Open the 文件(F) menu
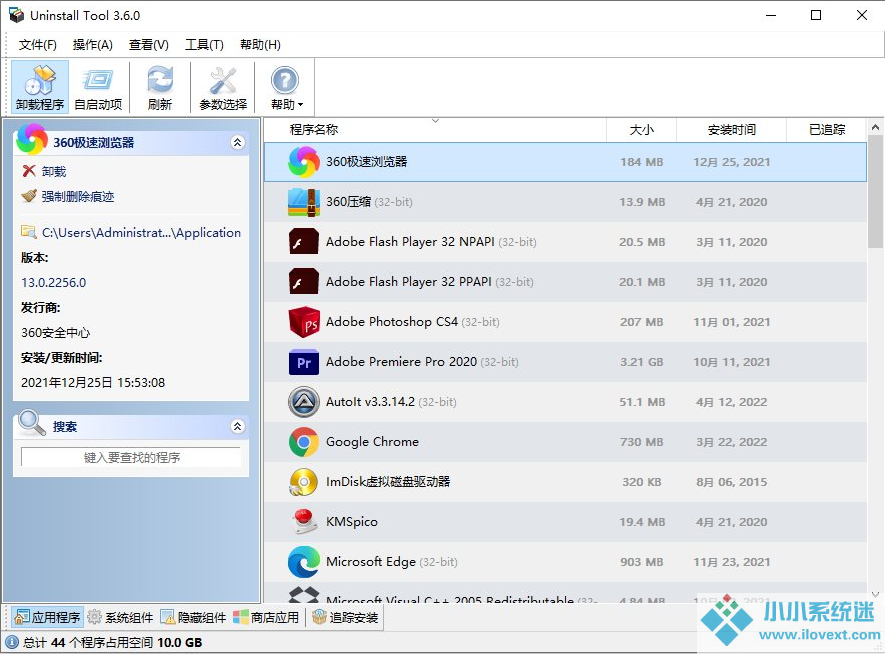This screenshot has width=885, height=654. 38,45
